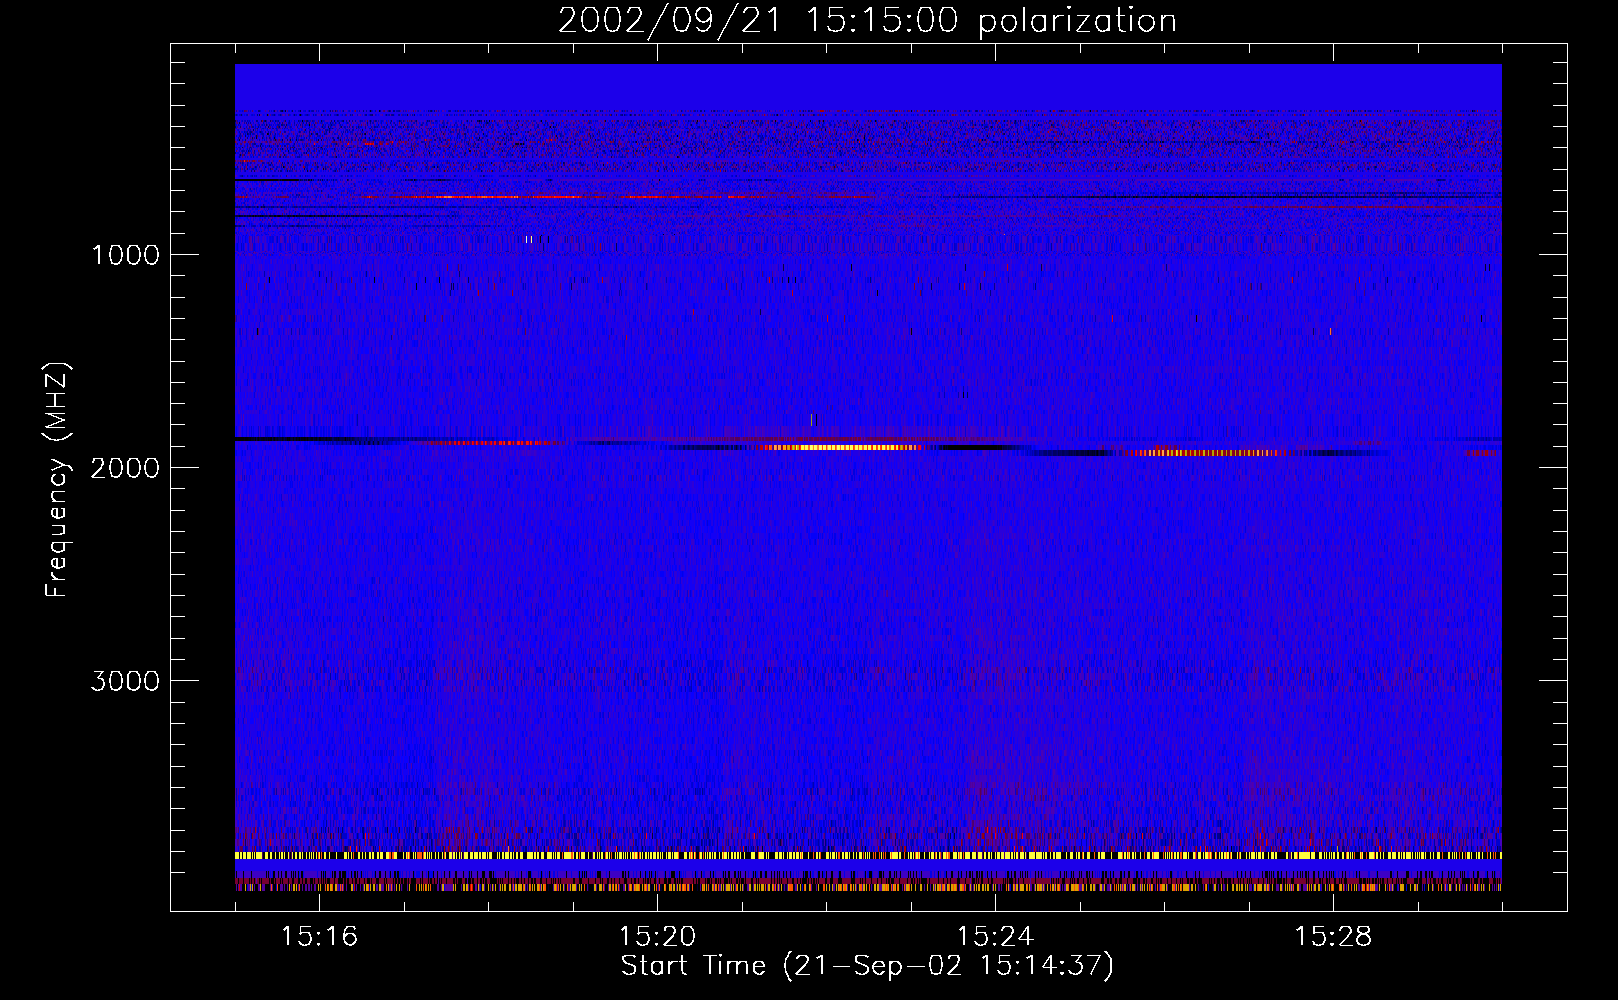Click the plot title "2002/09/21 15:15:00 polarization"
This screenshot has width=1618, height=1000.
(867, 20)
